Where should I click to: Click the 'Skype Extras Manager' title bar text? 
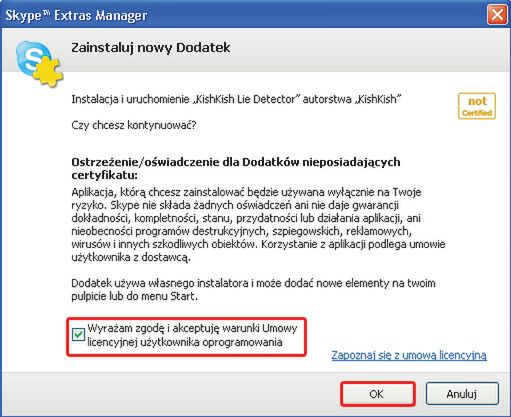(x=76, y=16)
